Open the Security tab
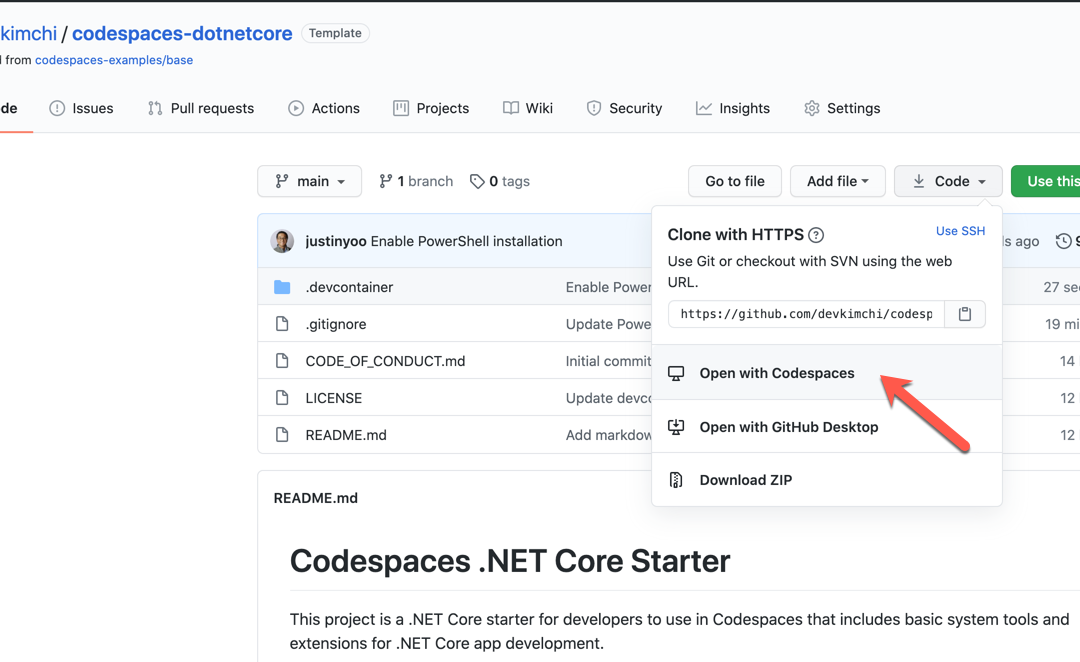Viewport: 1080px width, 662px height. [624, 108]
